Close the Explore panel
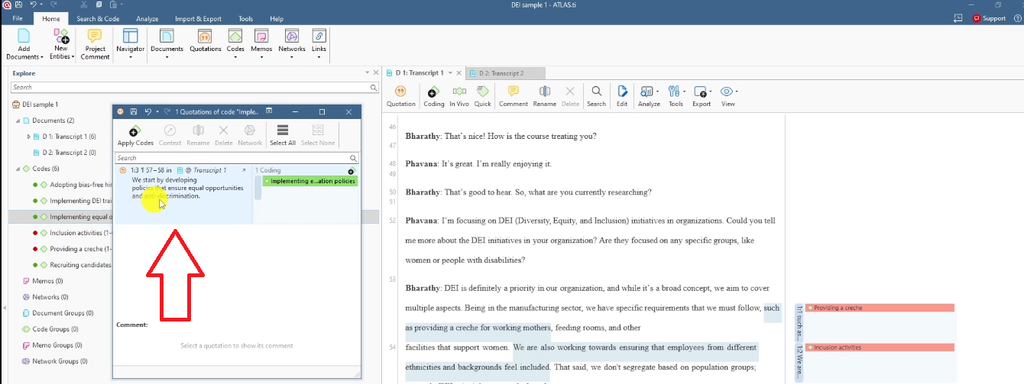The width and height of the screenshot is (1024, 384). 376,73
